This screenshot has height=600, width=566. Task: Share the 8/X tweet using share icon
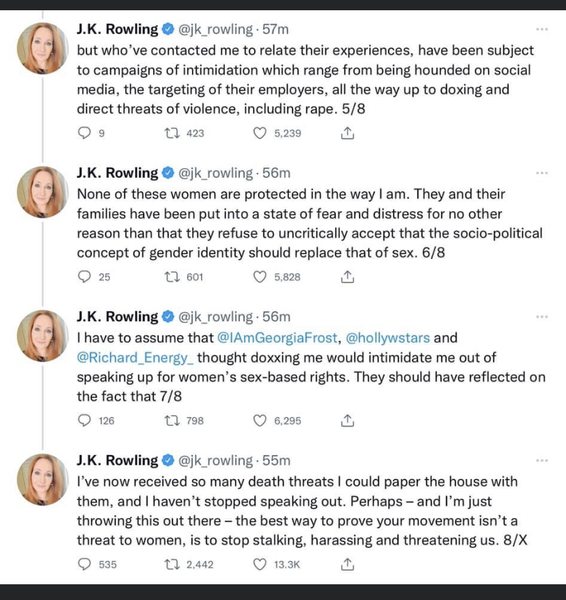click(347, 564)
